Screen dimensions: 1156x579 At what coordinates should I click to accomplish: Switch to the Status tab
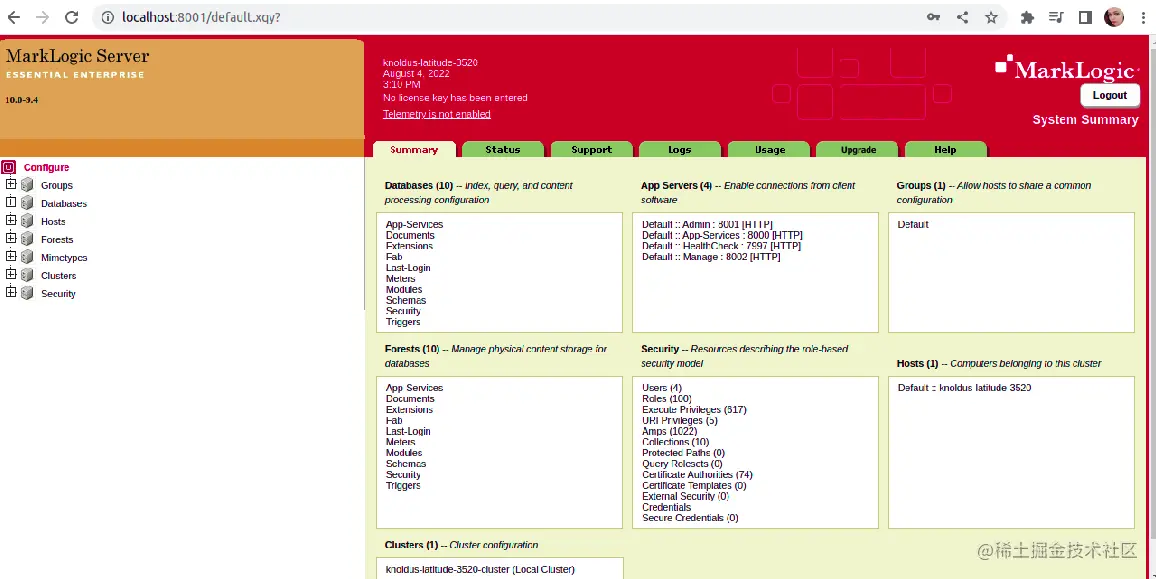click(502, 149)
